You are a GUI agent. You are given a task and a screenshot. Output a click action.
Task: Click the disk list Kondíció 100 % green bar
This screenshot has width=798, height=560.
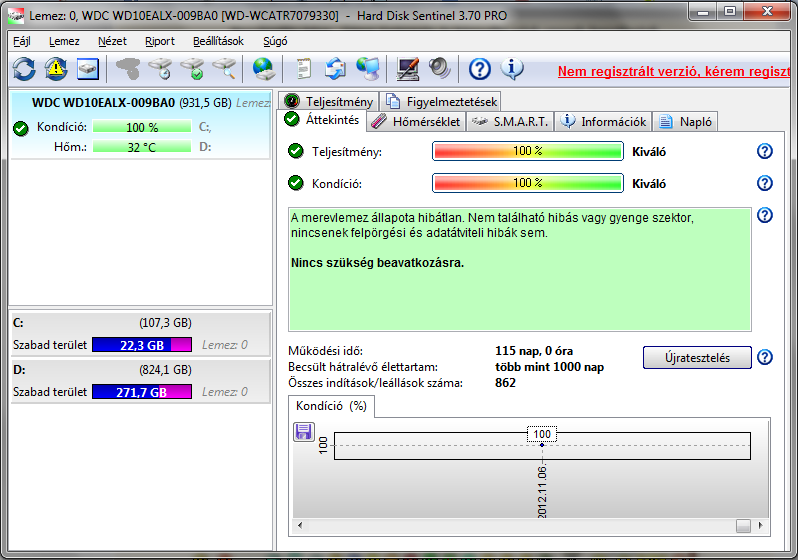(142, 127)
